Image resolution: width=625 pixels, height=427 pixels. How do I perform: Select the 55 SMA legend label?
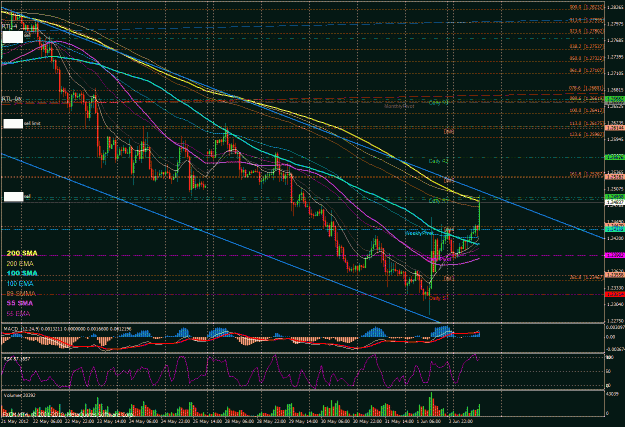click(20, 303)
